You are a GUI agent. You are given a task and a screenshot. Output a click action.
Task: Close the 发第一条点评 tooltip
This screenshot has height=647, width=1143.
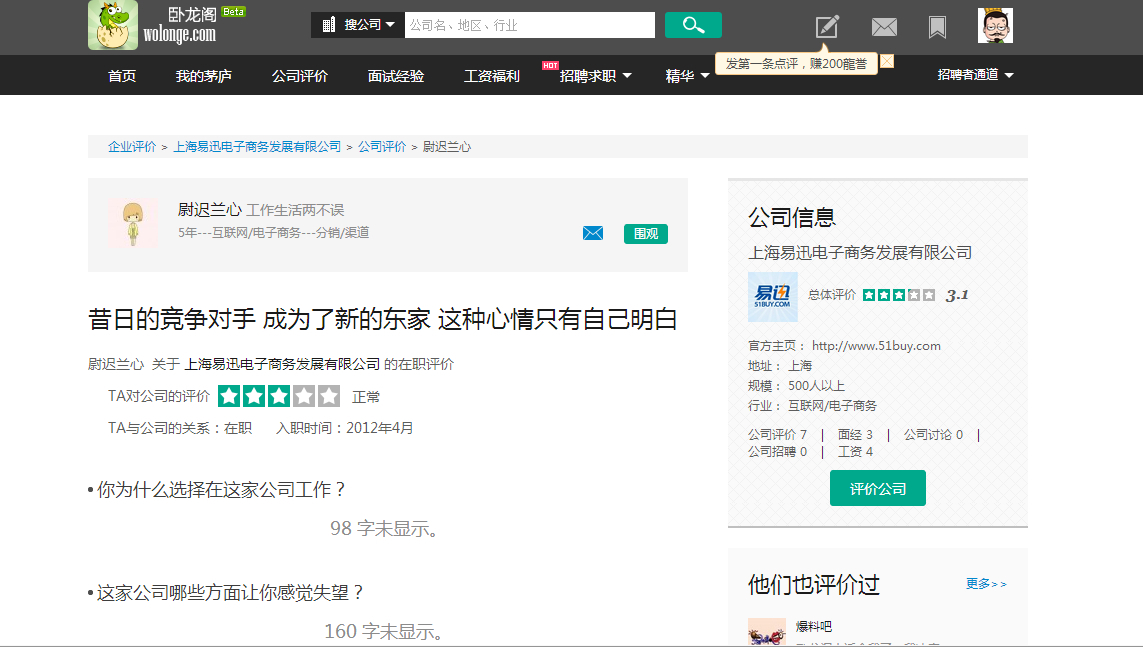[887, 61]
